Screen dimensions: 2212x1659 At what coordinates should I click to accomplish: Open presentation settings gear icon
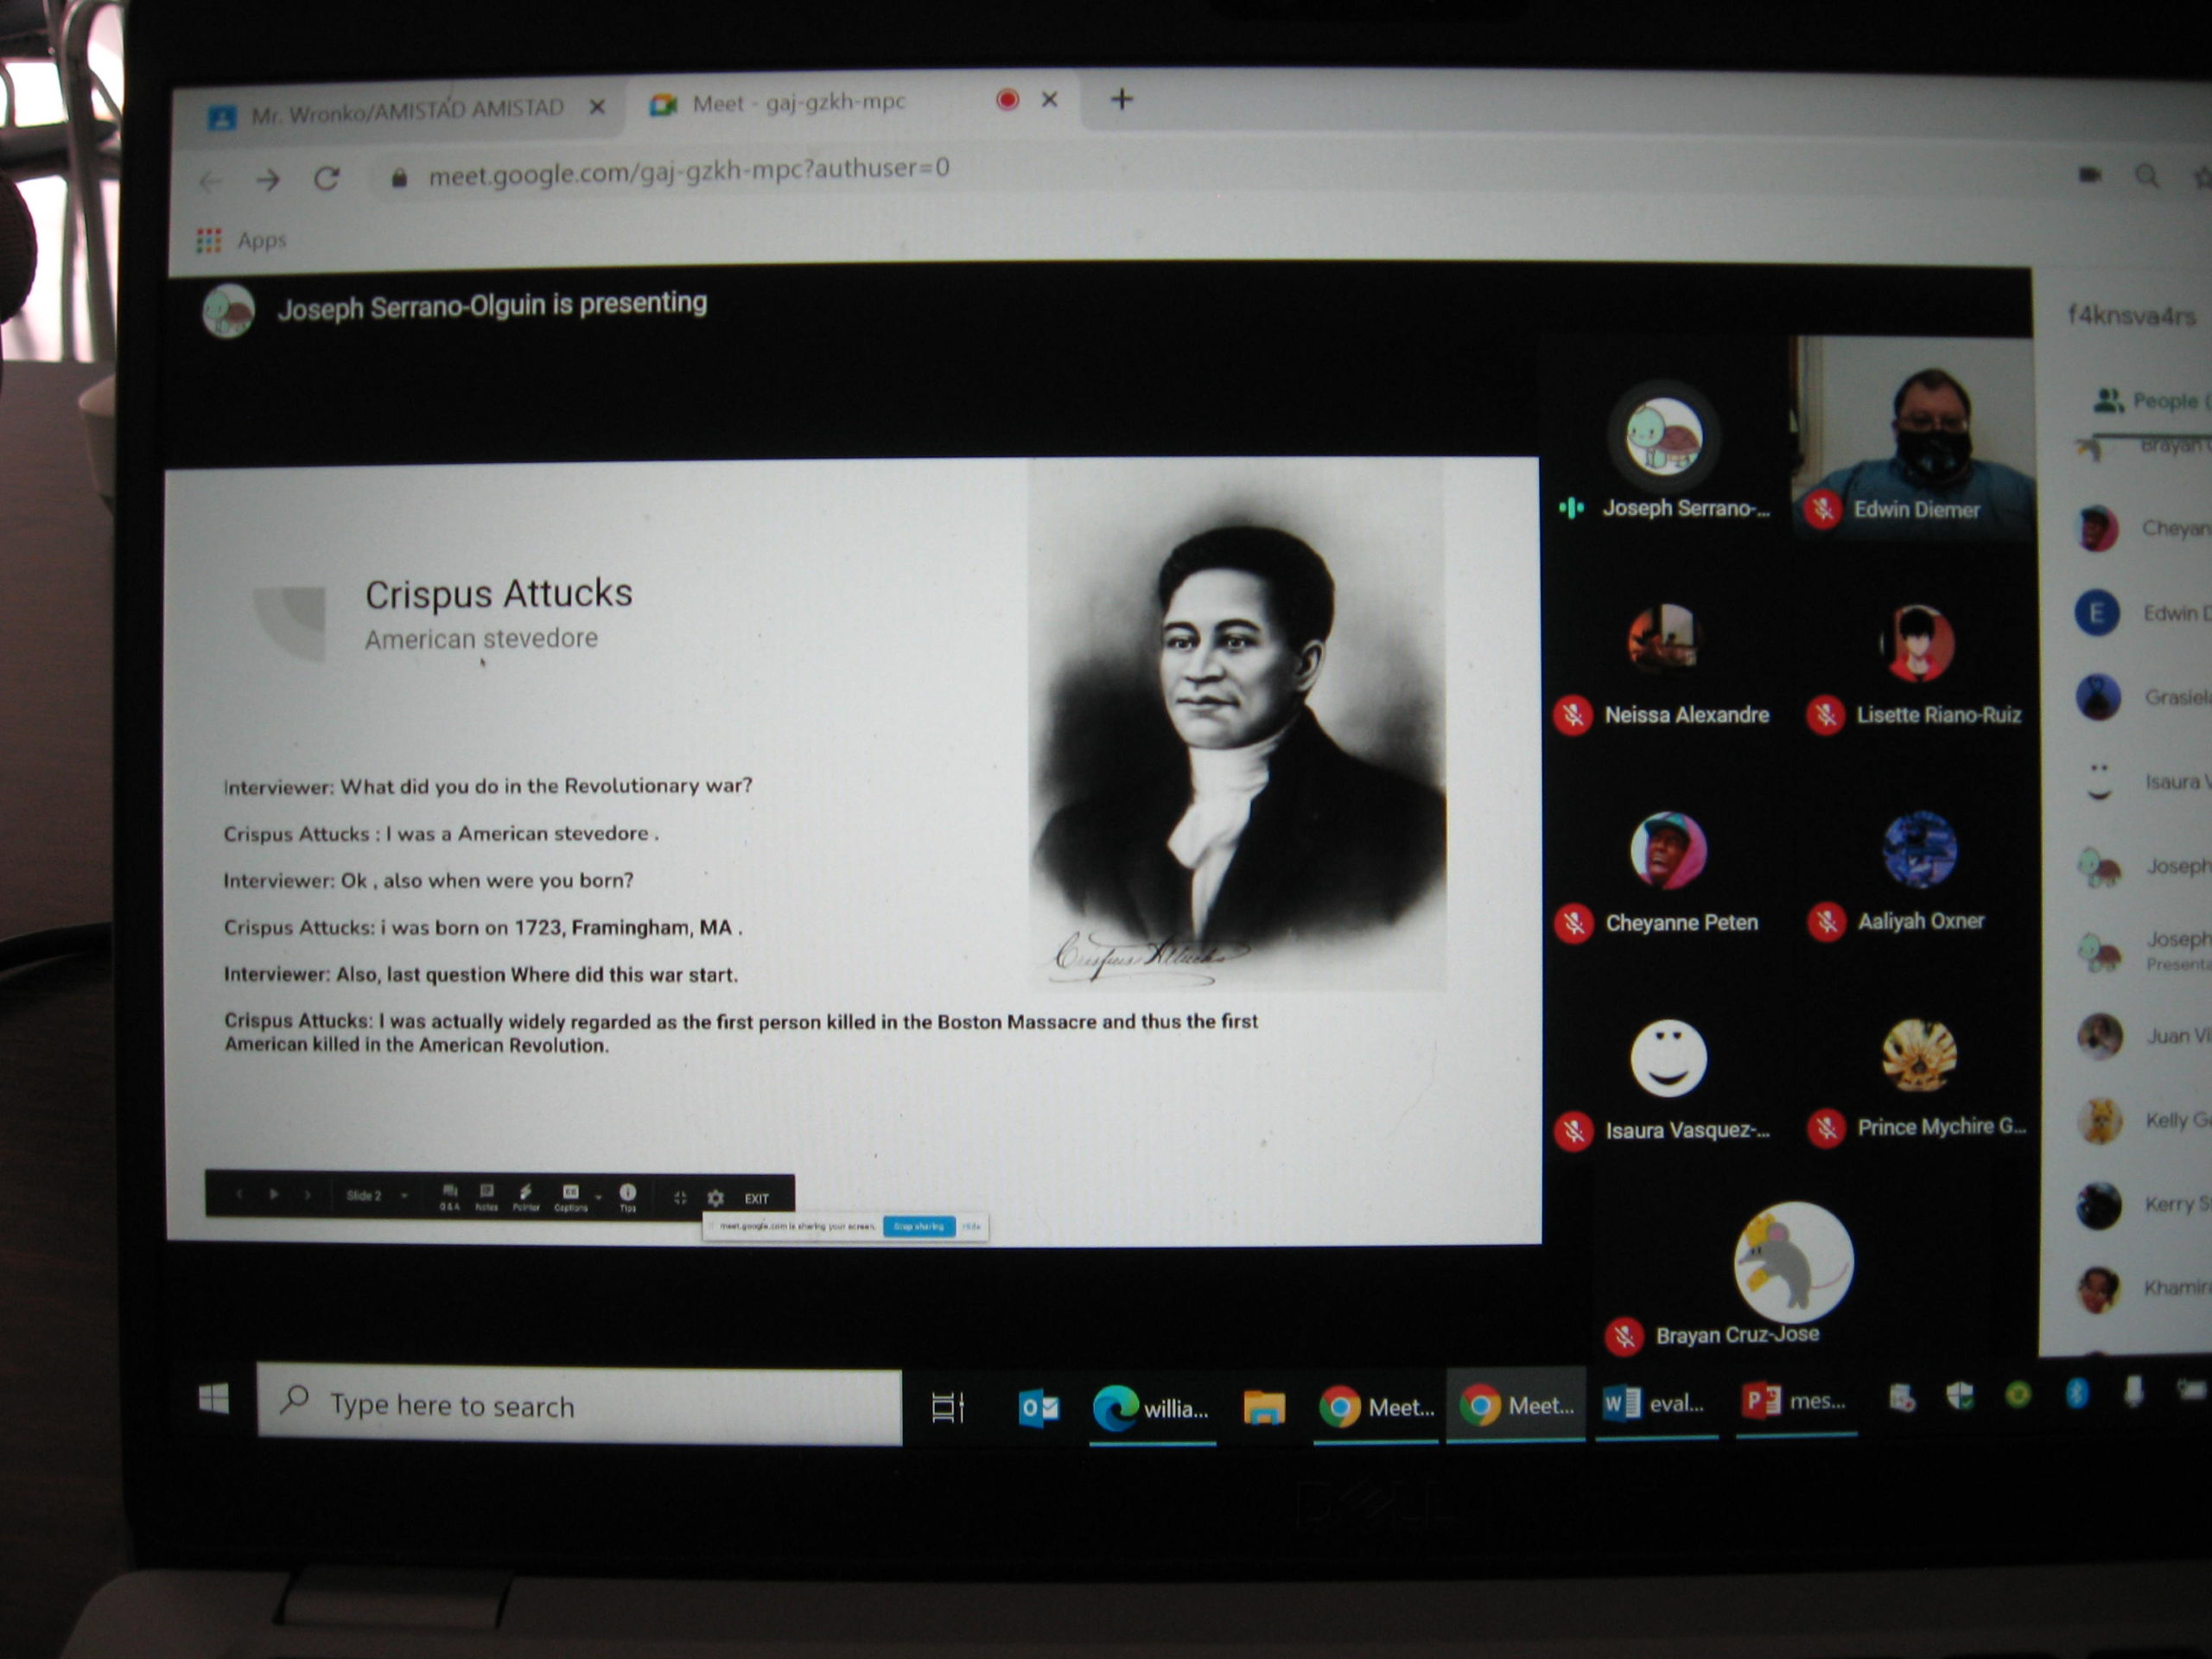click(x=716, y=1198)
